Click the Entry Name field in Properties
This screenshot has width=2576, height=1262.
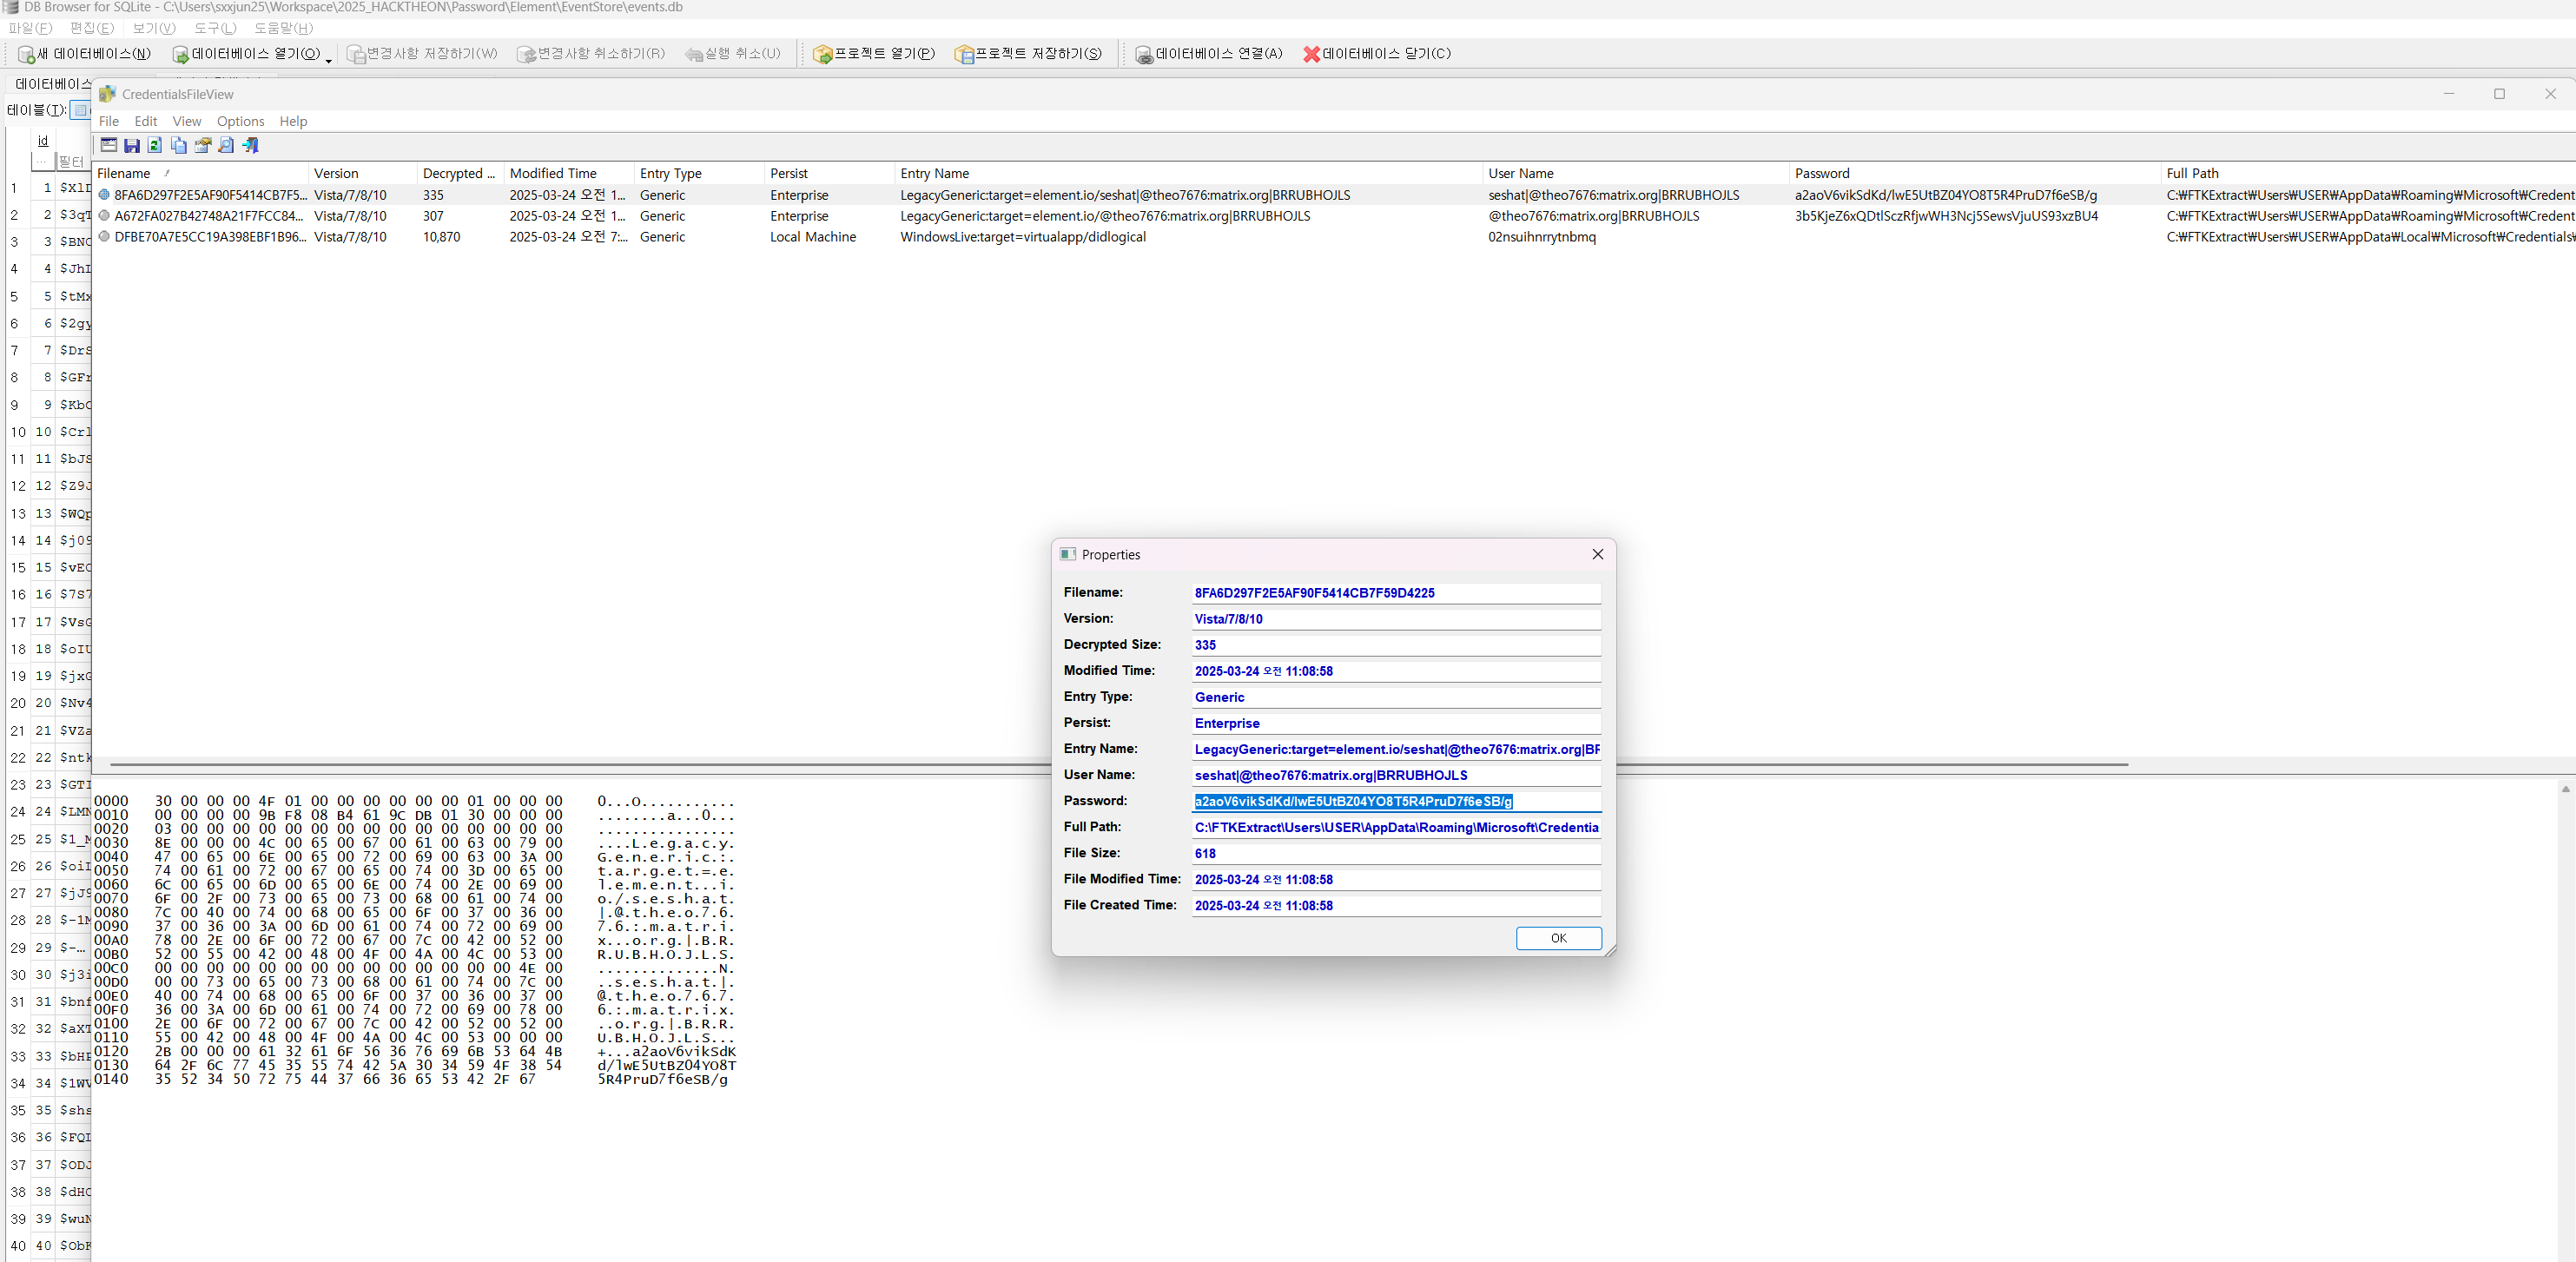[x=1396, y=749]
